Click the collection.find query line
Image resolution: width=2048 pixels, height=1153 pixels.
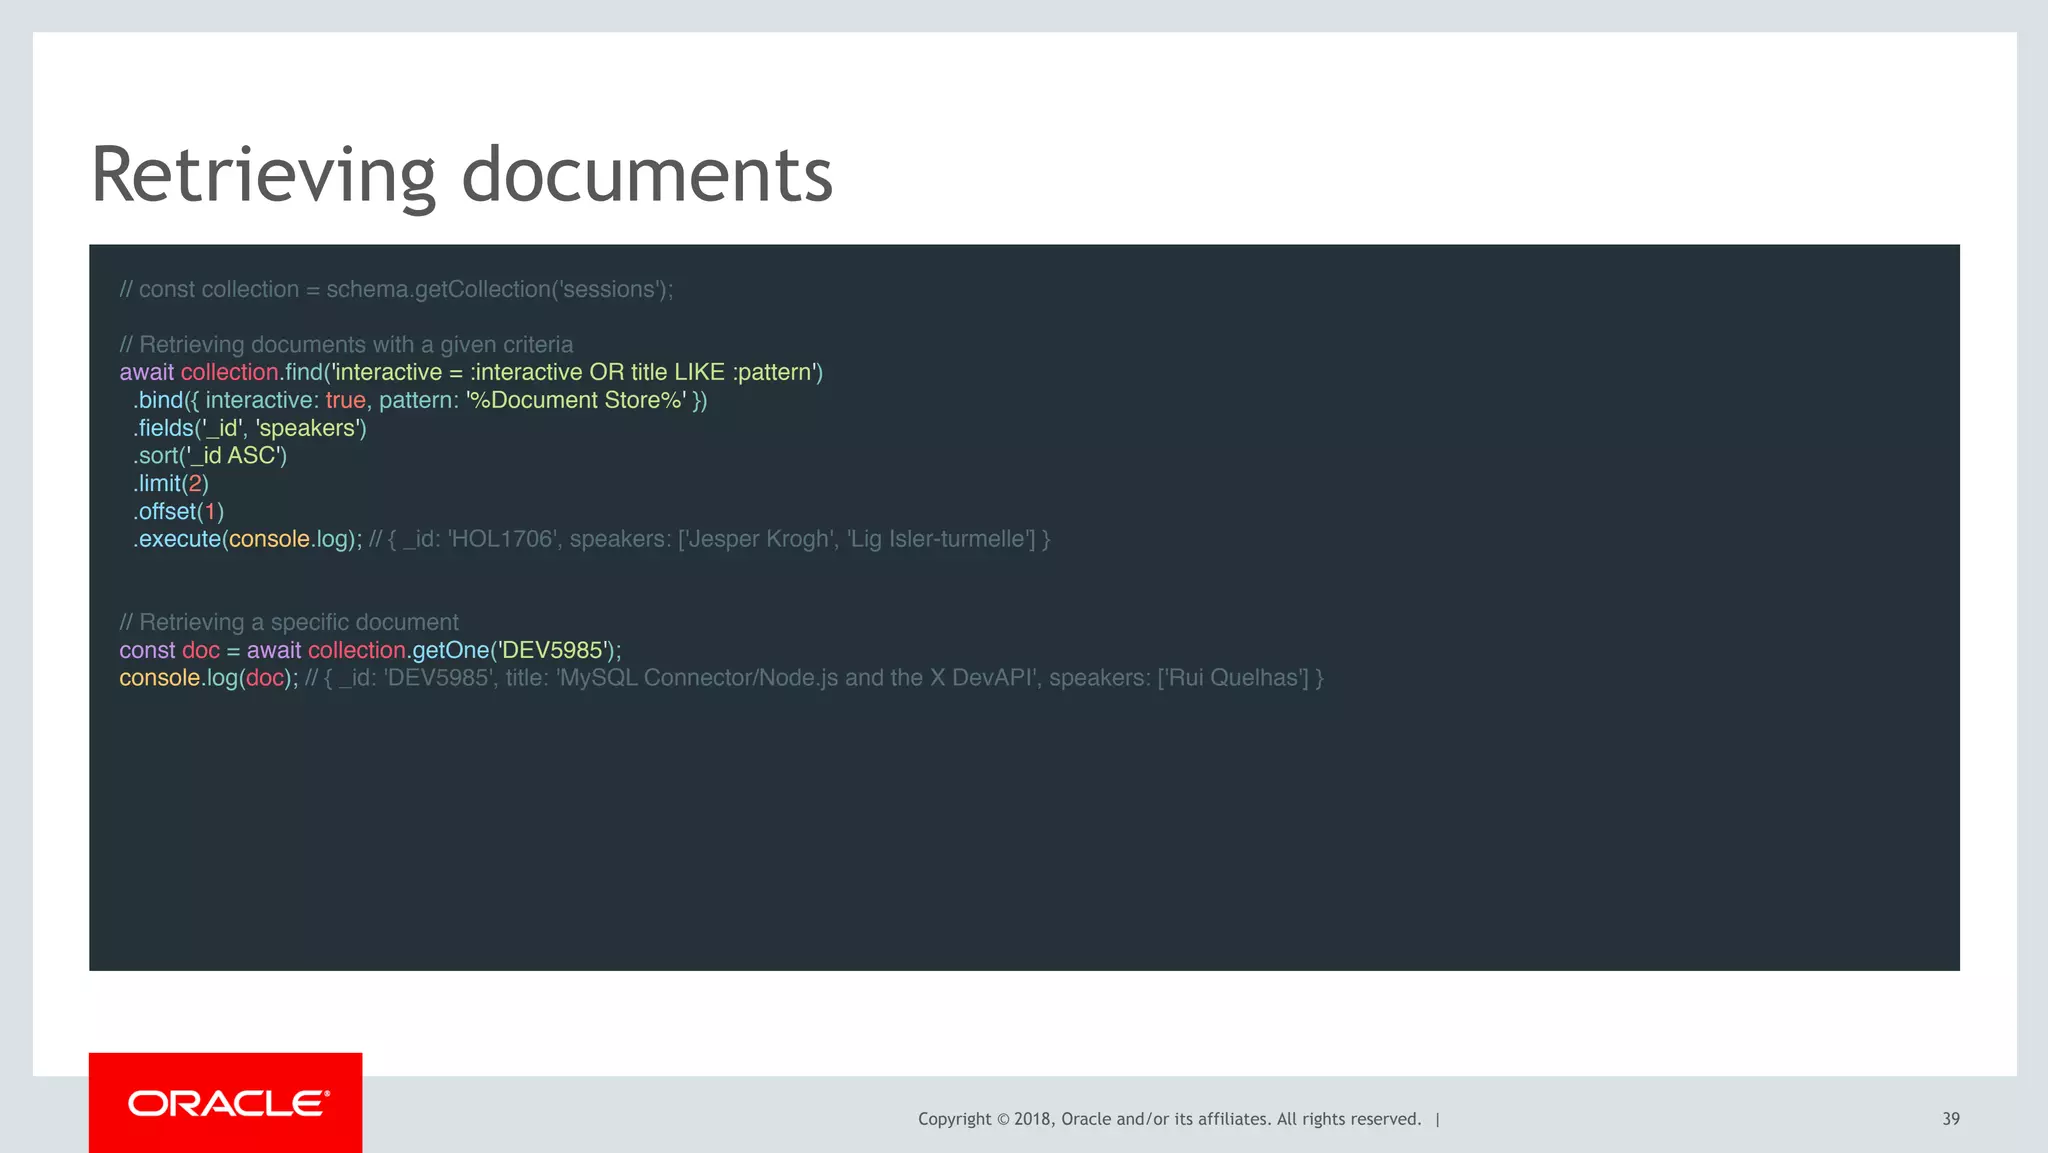[x=470, y=373]
